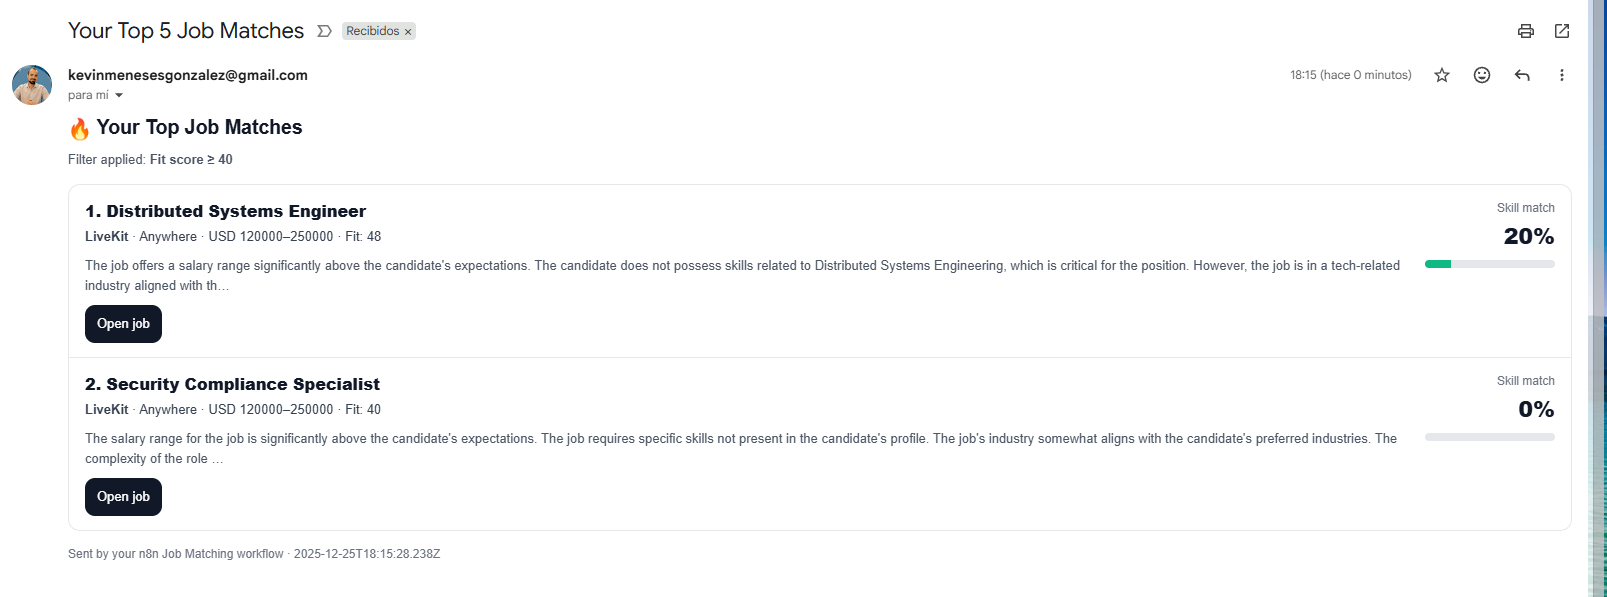Click sender's profile picture avatar

pos(32,85)
